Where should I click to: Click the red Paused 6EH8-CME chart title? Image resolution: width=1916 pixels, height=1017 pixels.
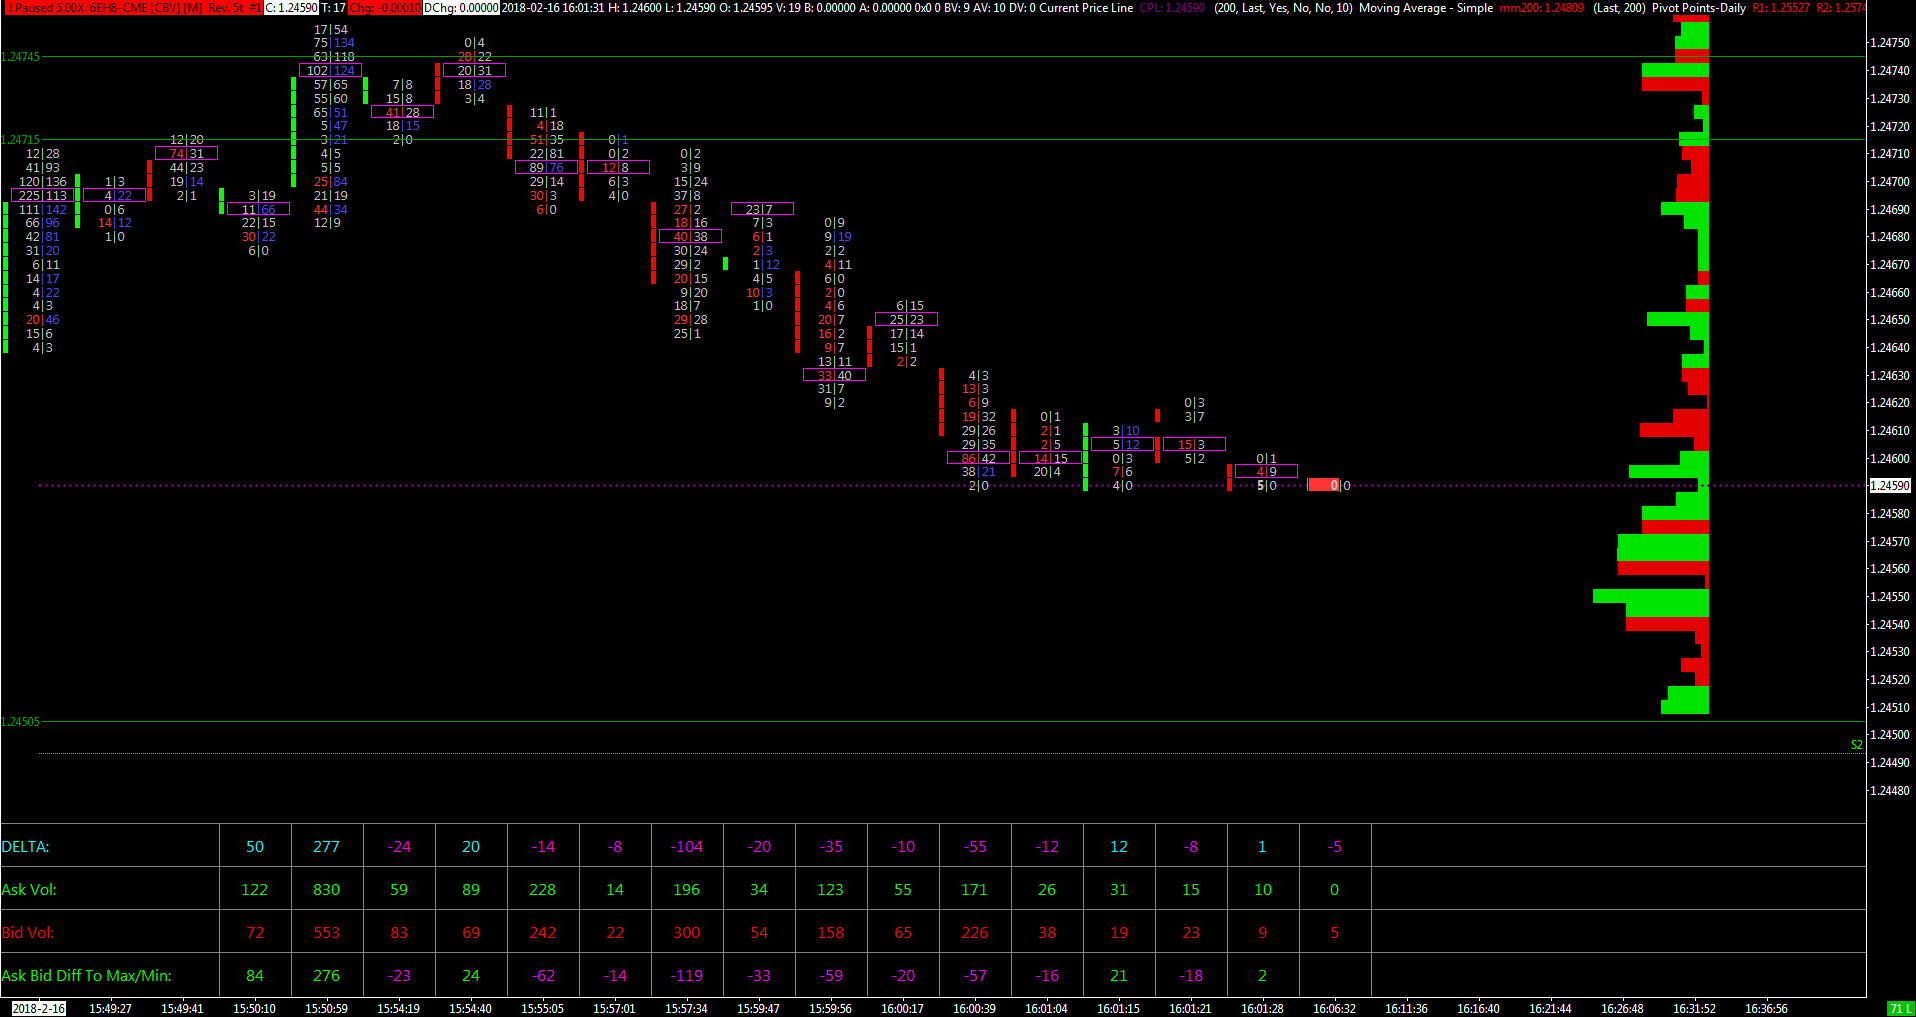click(133, 8)
